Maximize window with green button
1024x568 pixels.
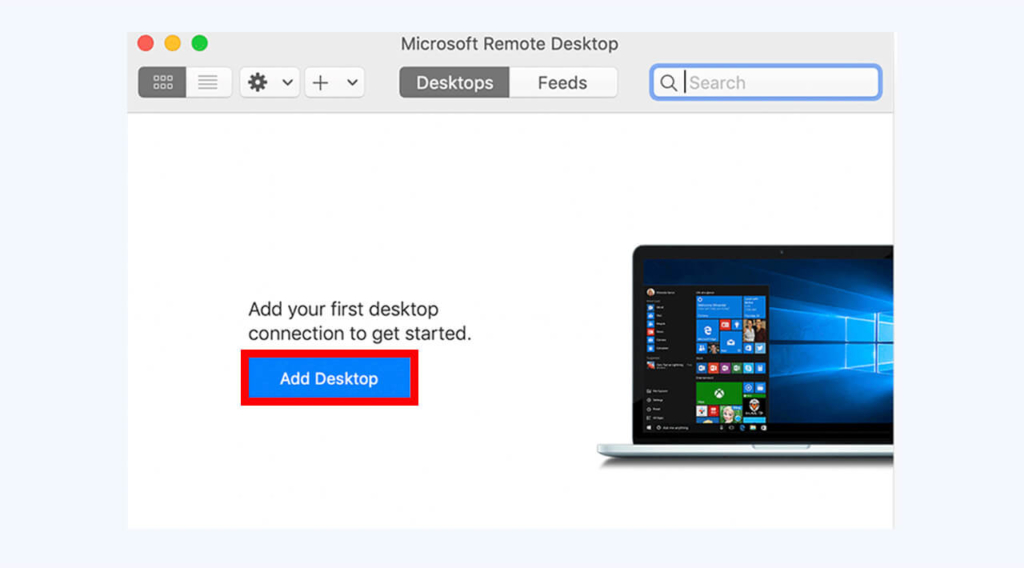(x=200, y=43)
